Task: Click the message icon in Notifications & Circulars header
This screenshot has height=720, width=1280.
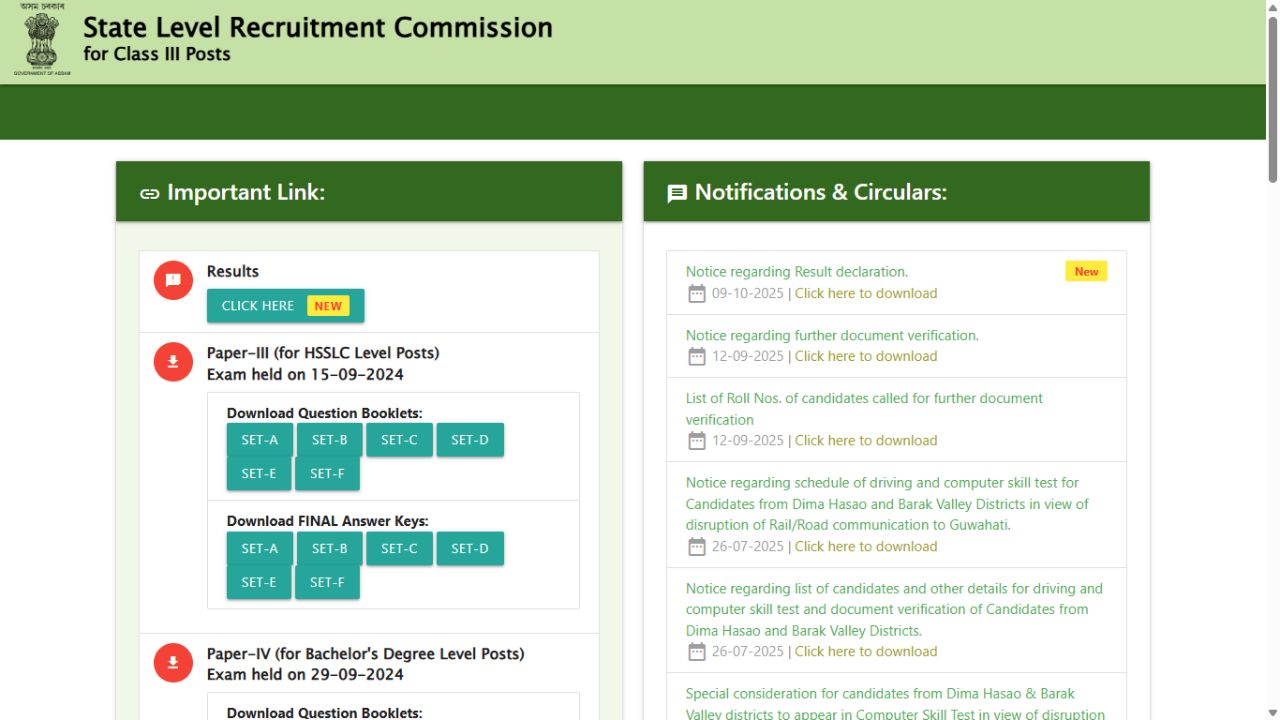Action: pos(677,193)
